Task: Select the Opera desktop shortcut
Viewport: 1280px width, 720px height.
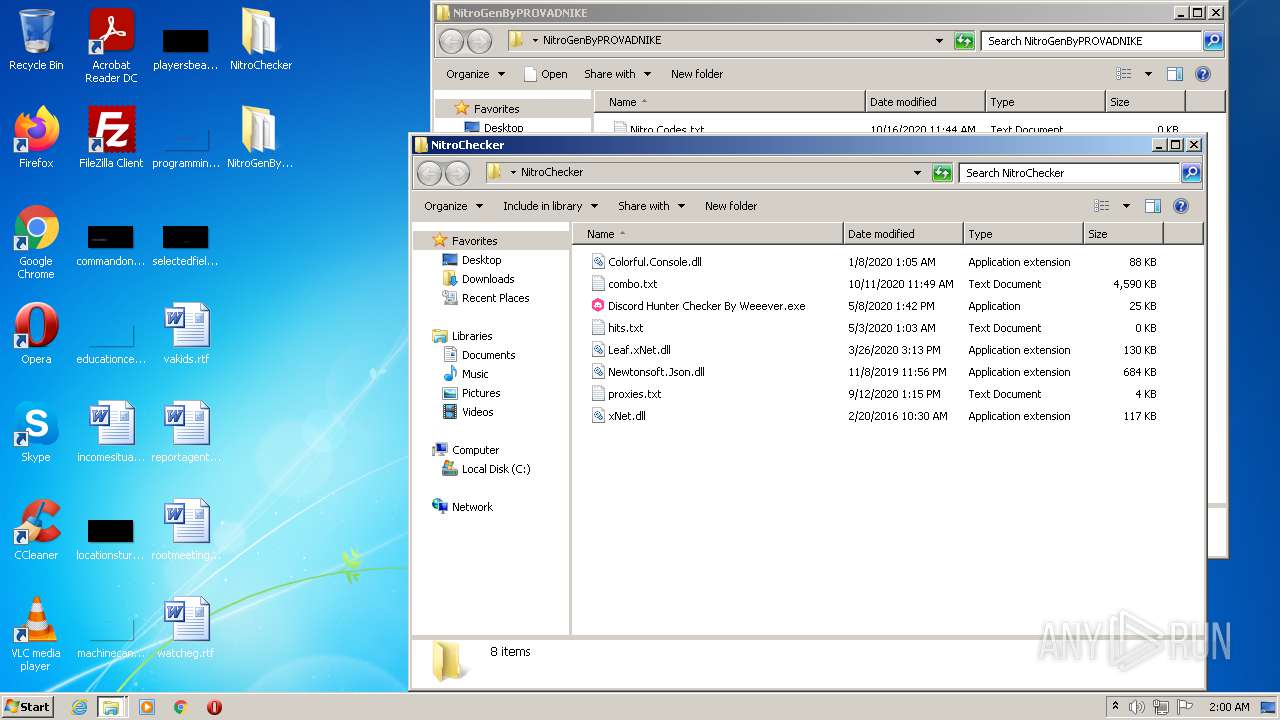Action: coord(36,334)
